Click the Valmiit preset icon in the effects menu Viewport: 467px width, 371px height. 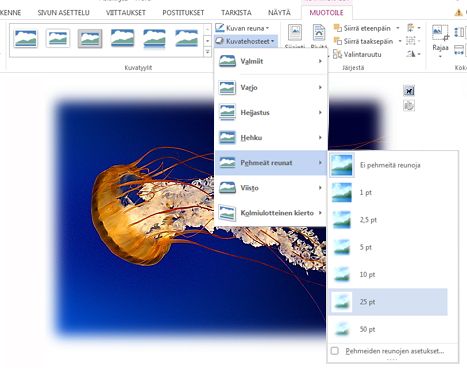click(x=227, y=61)
